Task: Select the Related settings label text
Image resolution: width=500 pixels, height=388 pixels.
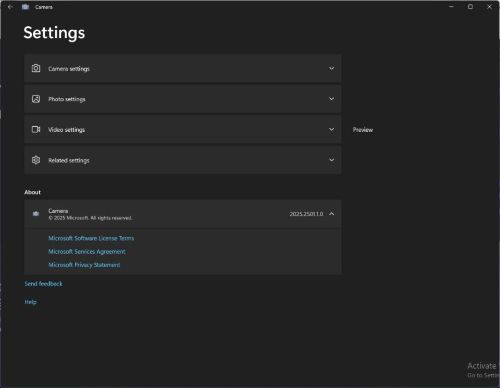Action: (69, 160)
